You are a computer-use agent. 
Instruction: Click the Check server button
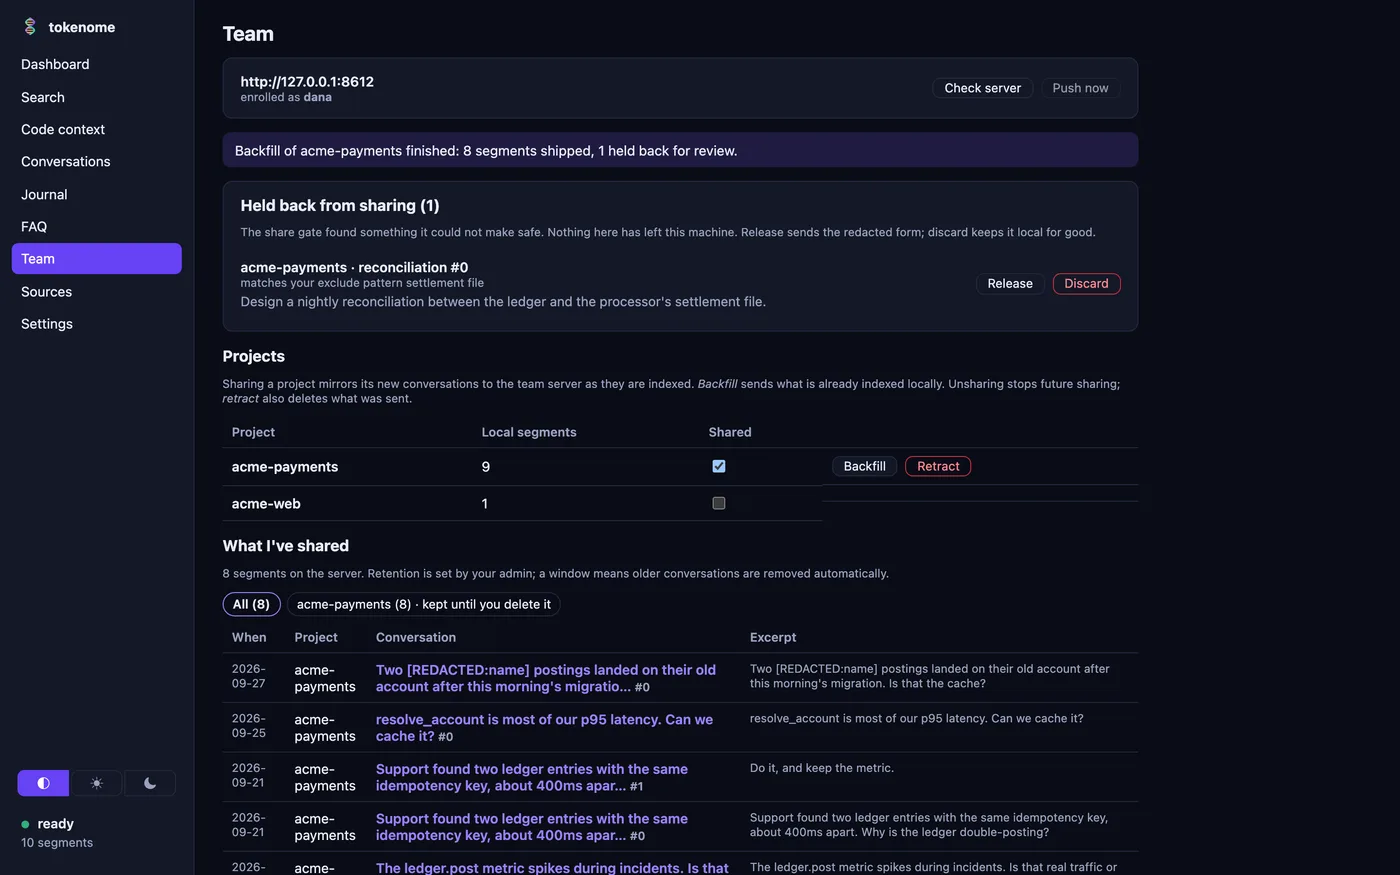point(982,88)
